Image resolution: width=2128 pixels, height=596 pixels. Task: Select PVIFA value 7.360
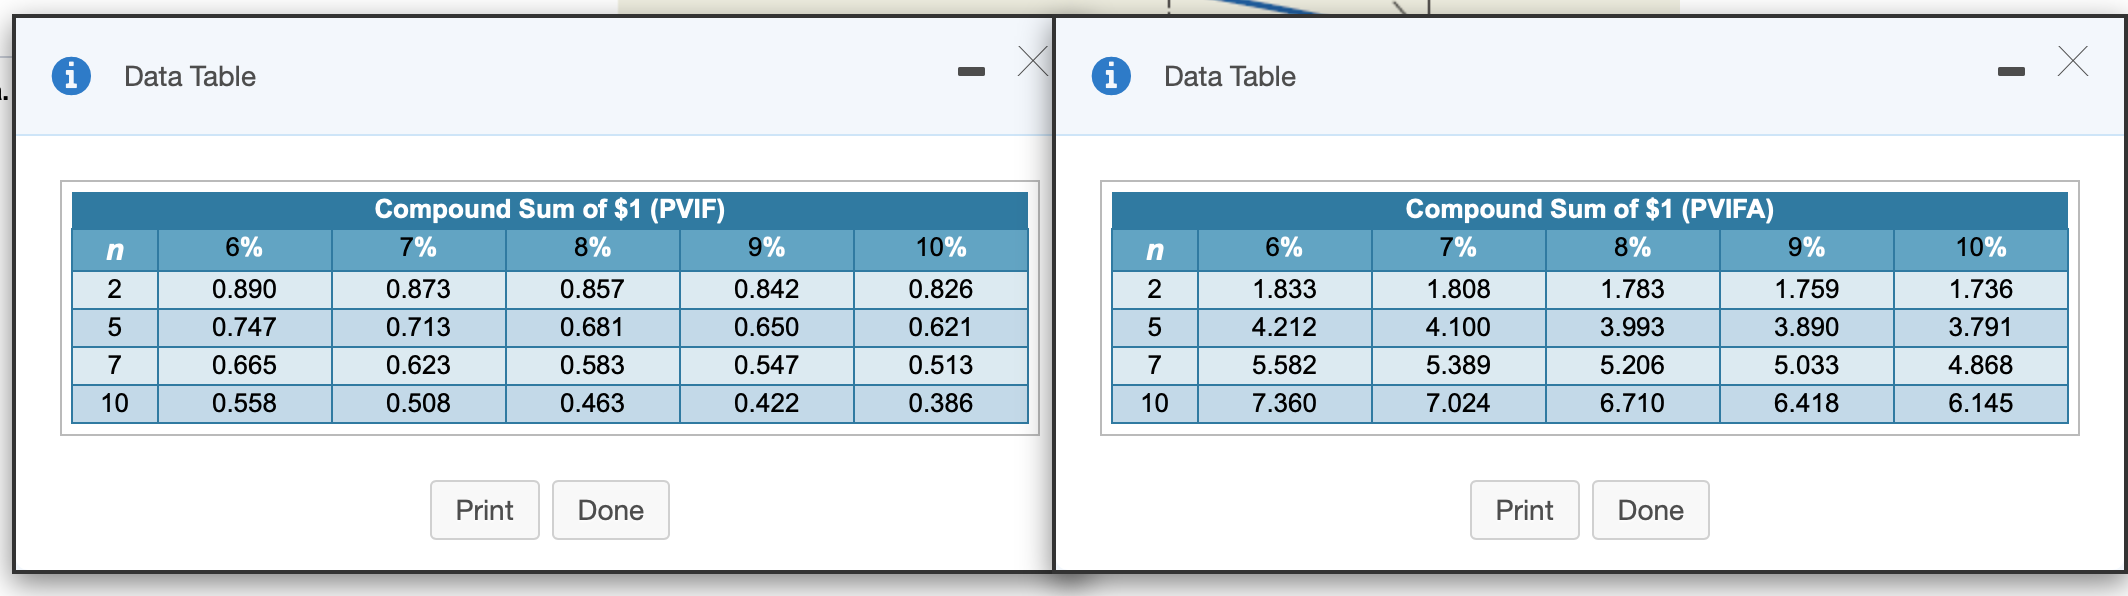click(x=1284, y=403)
